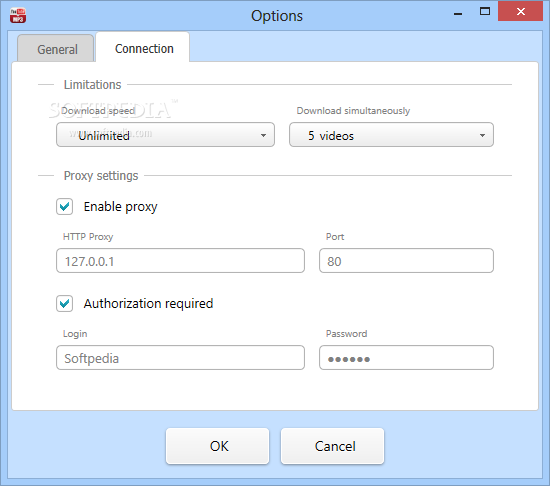
Task: Click the Password input field
Action: [x=406, y=358]
